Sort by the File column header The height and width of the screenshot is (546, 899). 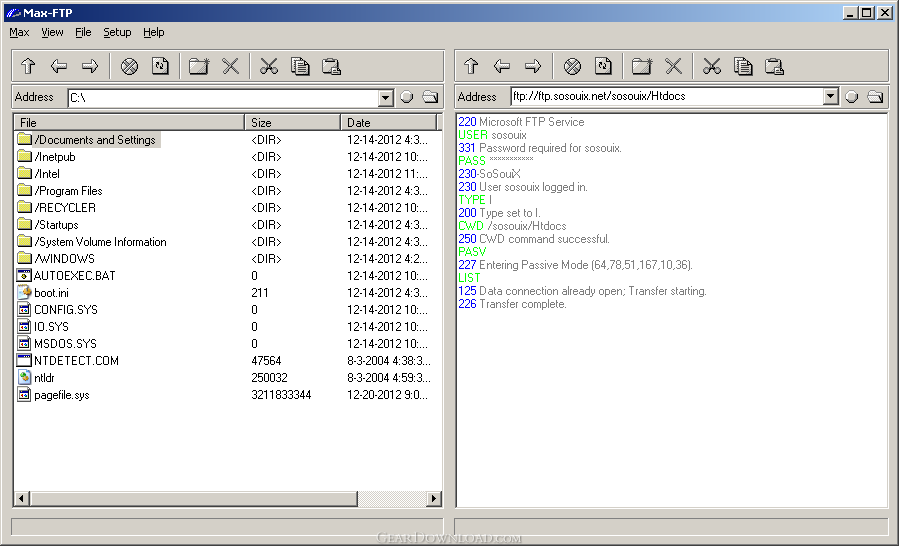[x=130, y=122]
